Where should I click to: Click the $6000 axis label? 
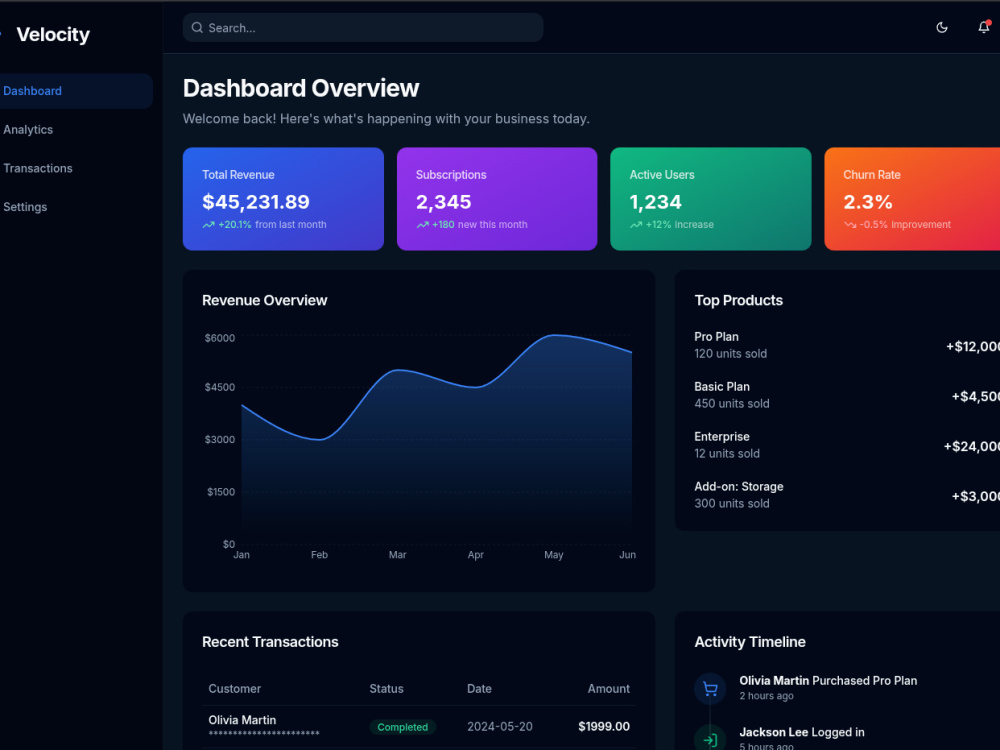click(x=220, y=338)
